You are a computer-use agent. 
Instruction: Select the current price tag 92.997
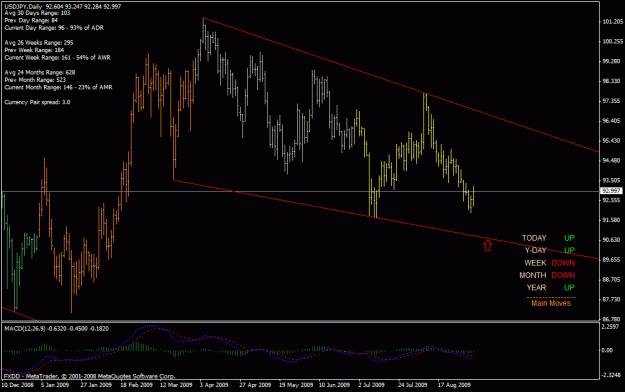612,191
